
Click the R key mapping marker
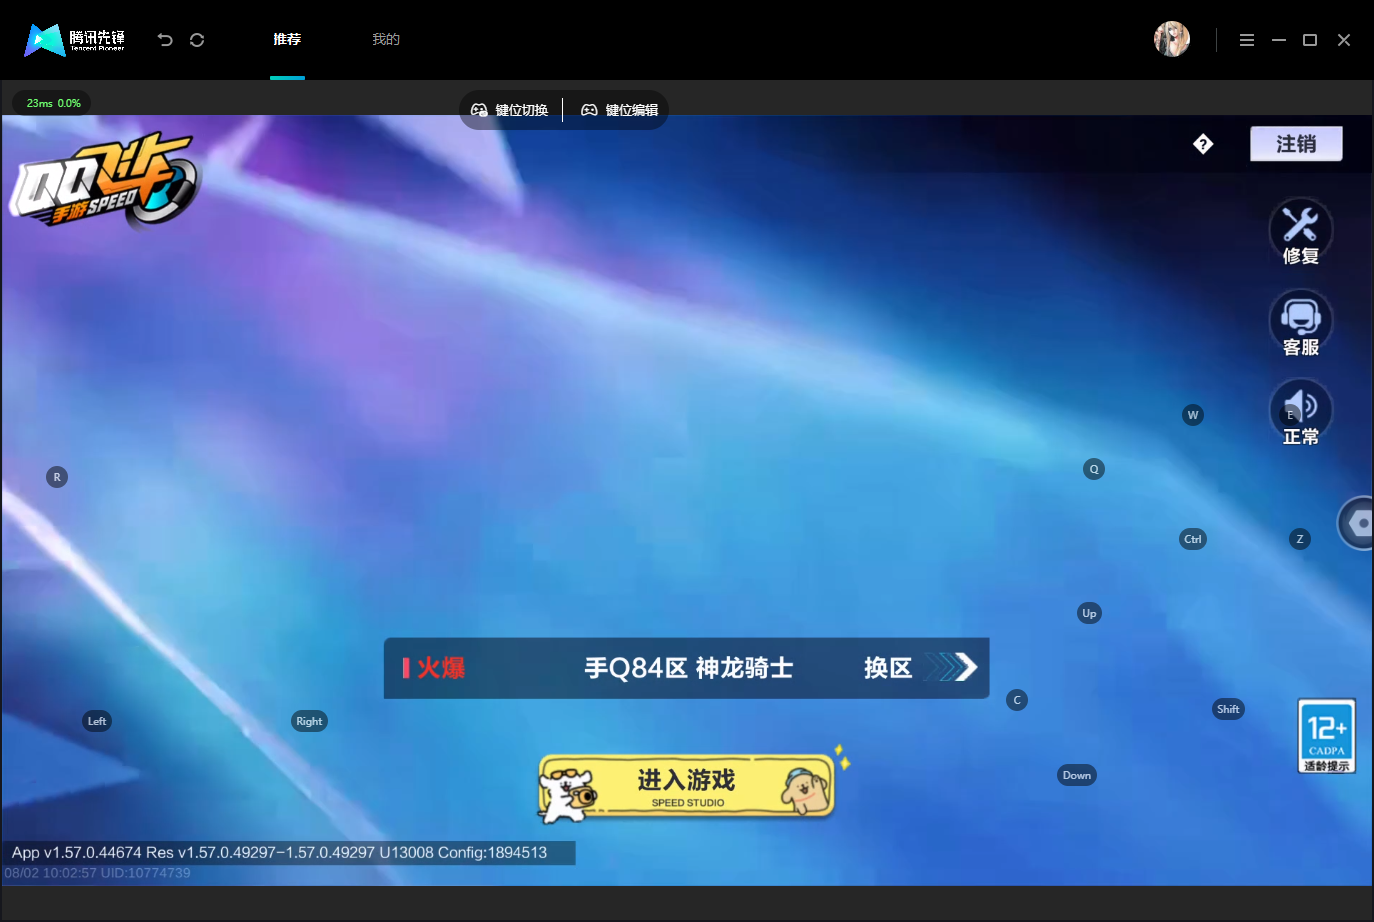(x=57, y=477)
